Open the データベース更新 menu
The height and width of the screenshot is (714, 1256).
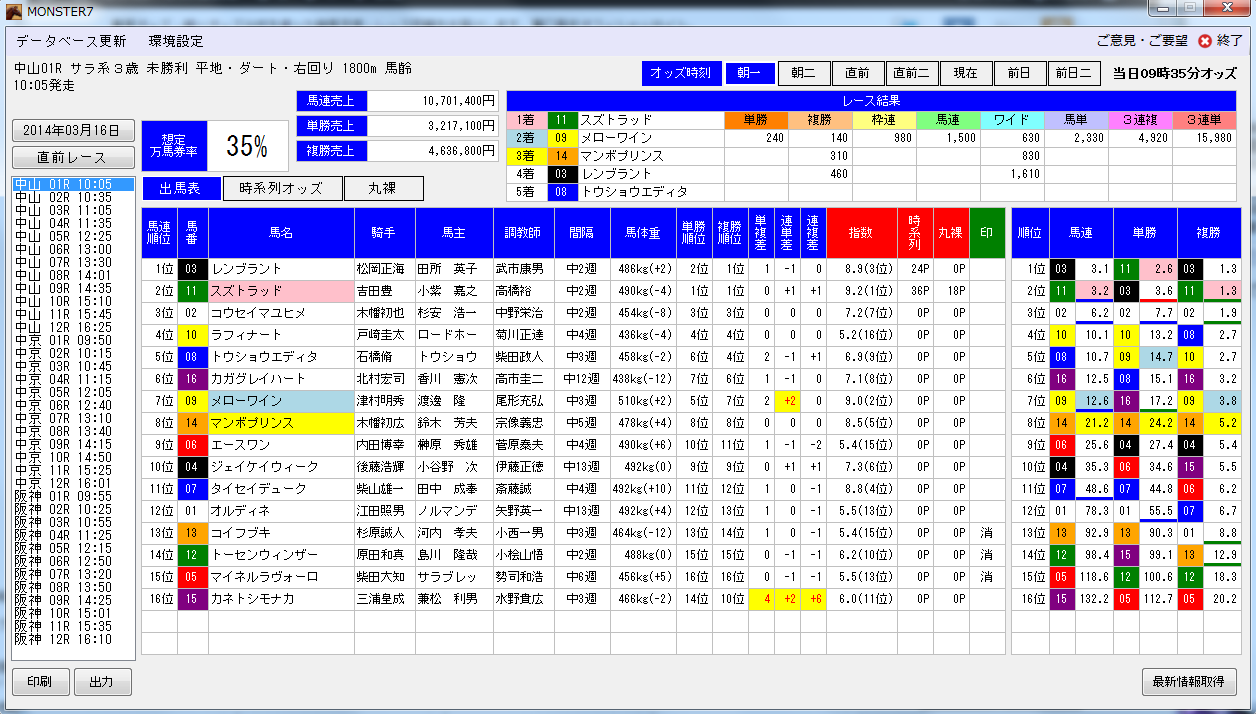tap(71, 41)
